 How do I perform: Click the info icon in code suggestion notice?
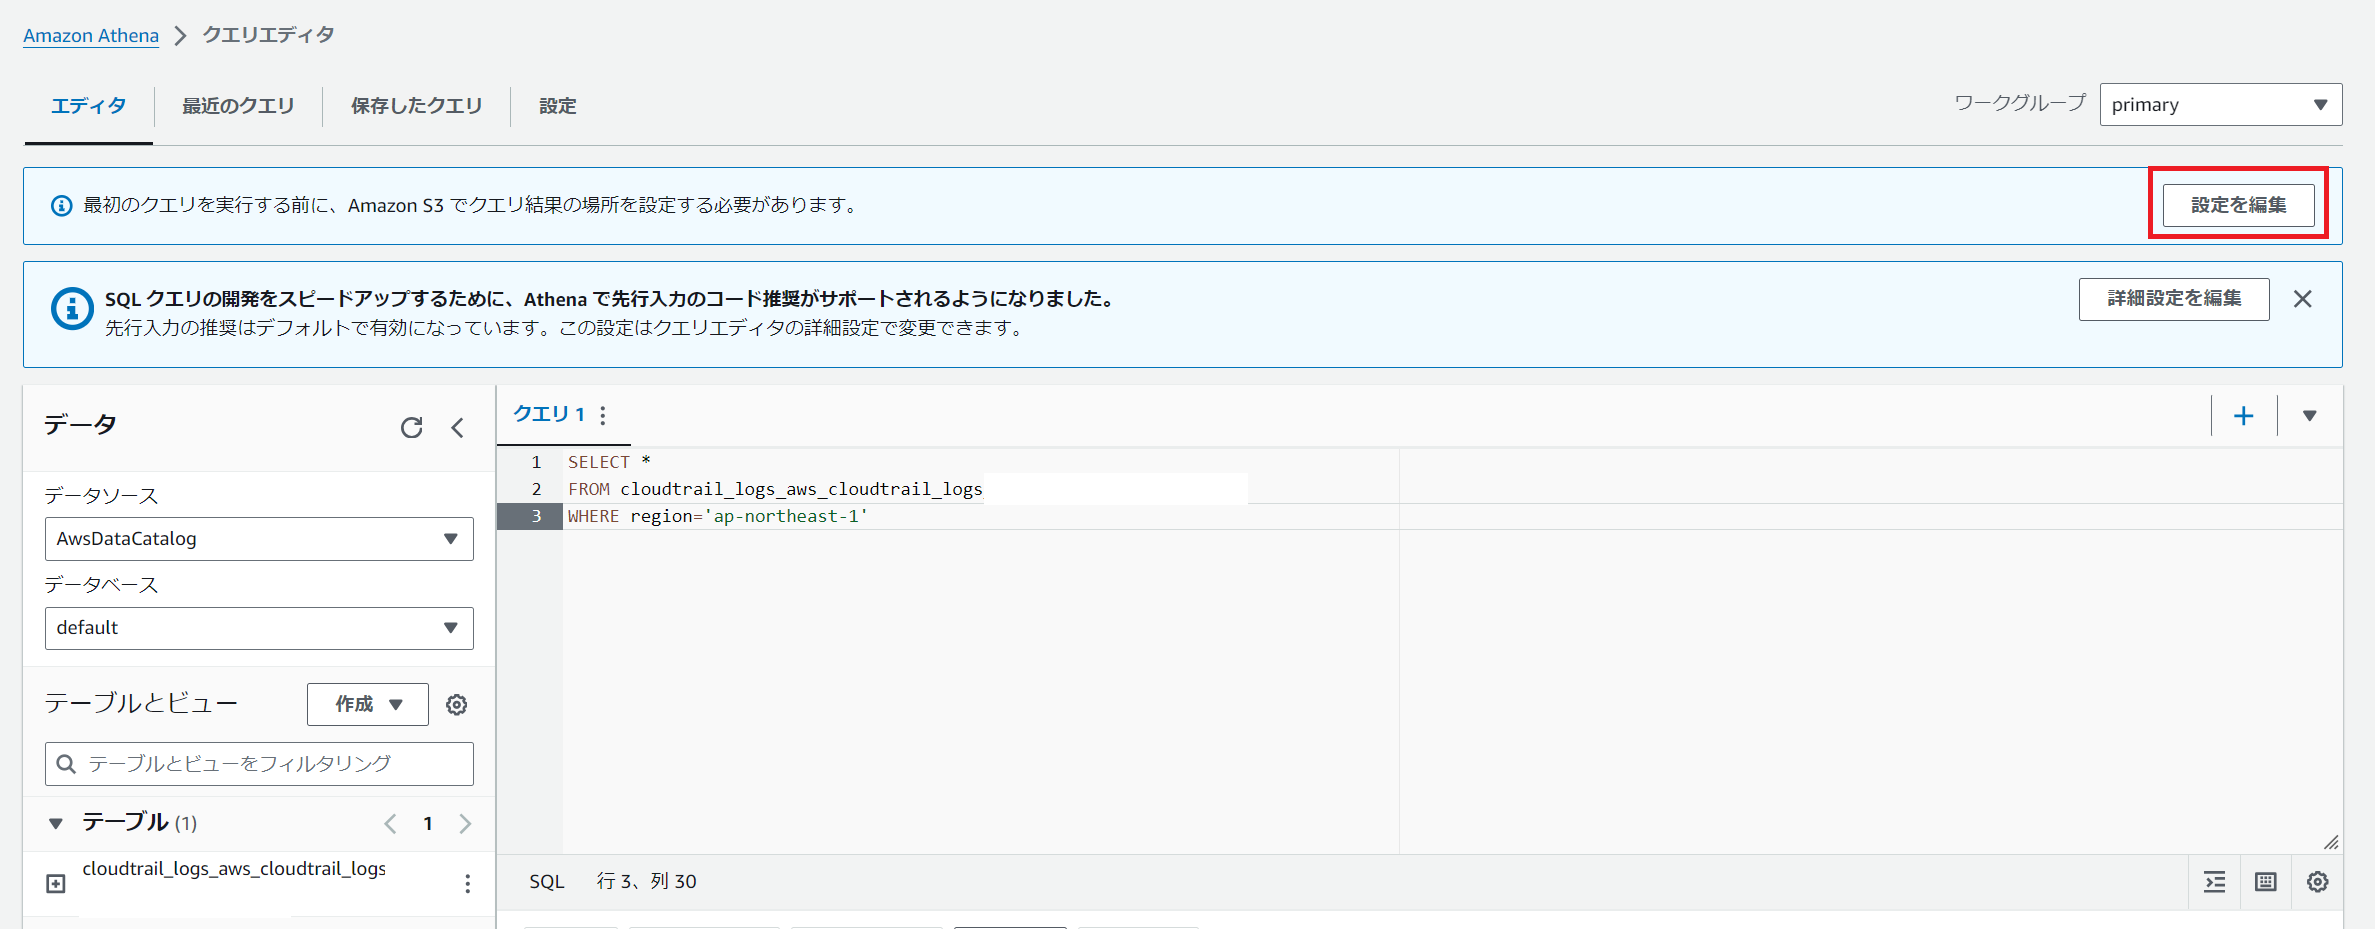(72, 309)
